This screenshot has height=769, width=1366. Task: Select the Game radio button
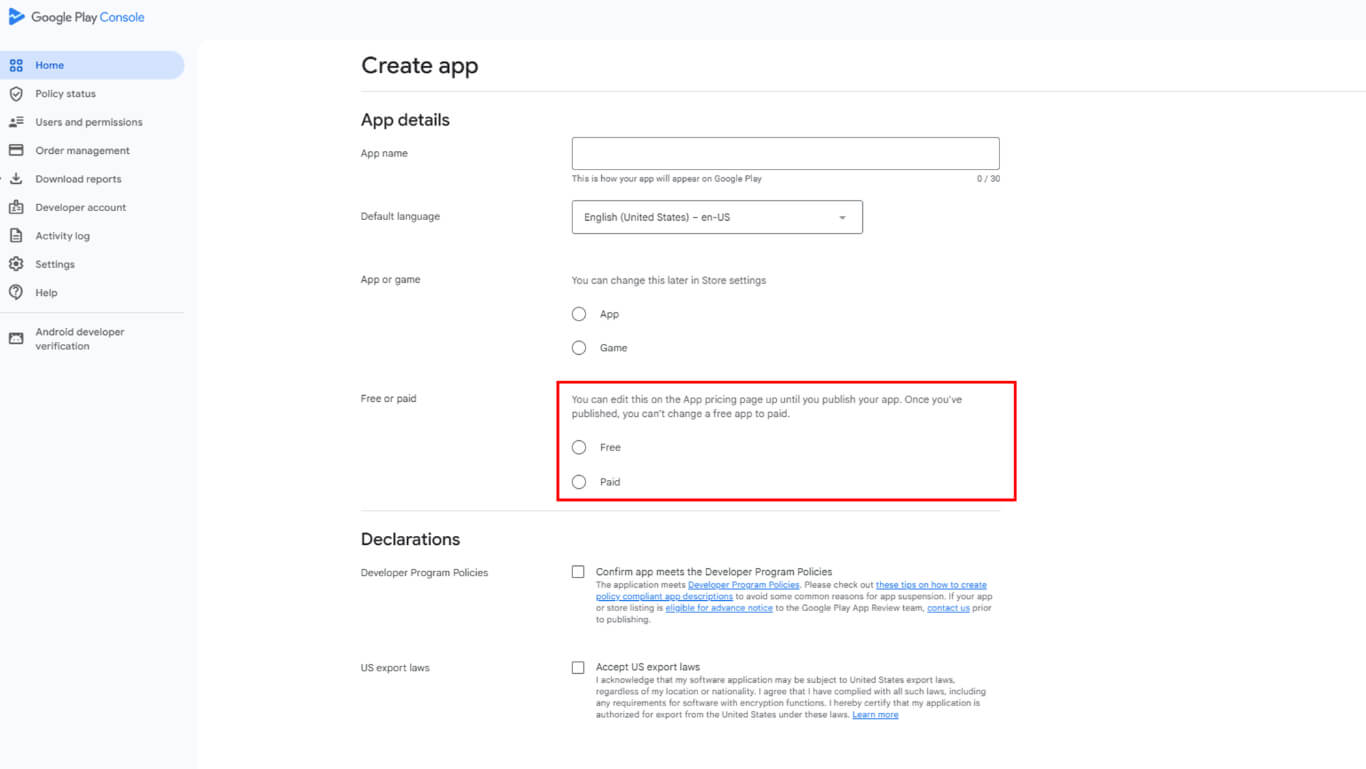579,348
